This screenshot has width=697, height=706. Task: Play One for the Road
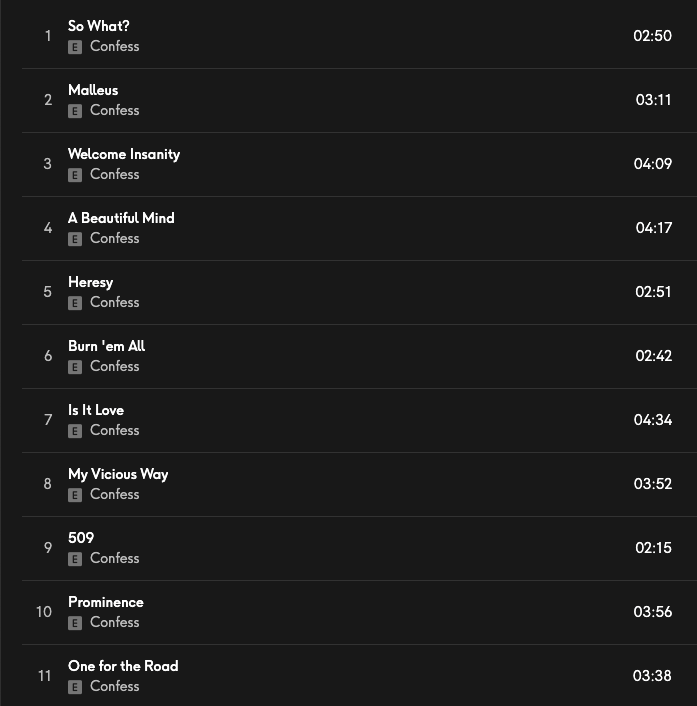pos(123,666)
